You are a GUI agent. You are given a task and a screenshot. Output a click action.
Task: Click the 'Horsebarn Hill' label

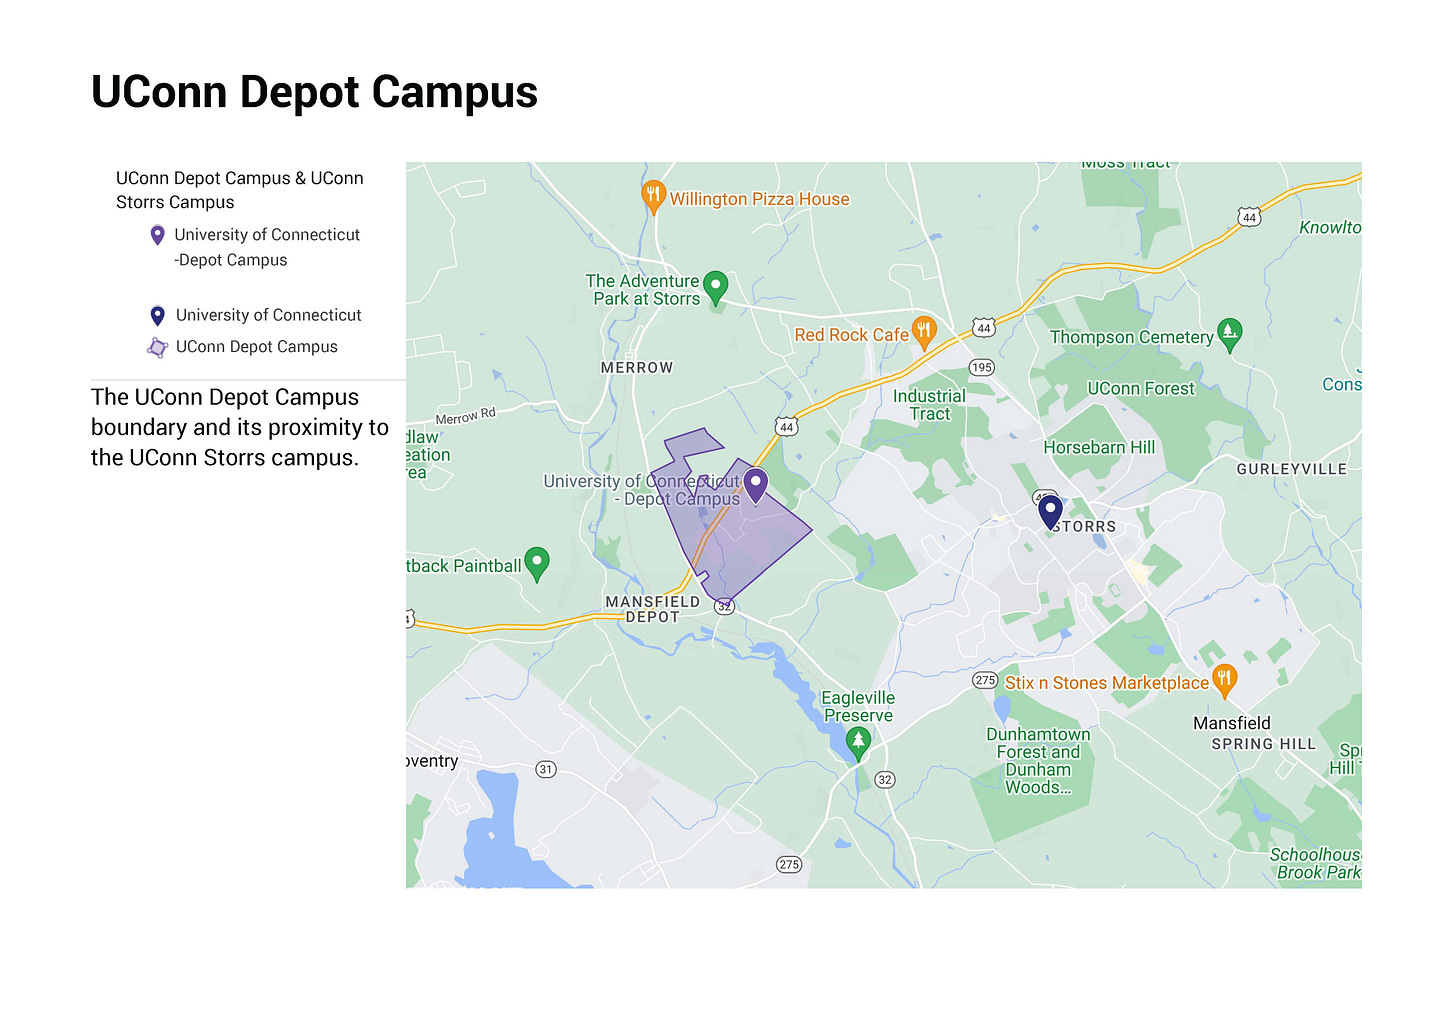(x=1099, y=448)
